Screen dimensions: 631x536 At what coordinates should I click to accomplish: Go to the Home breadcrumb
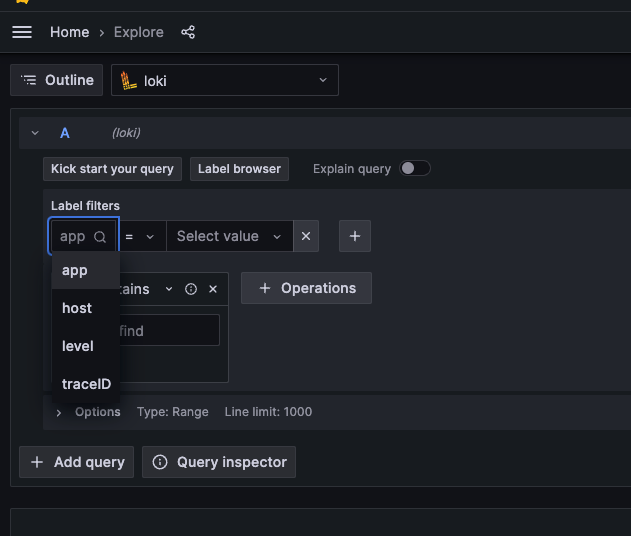pyautogui.click(x=70, y=32)
